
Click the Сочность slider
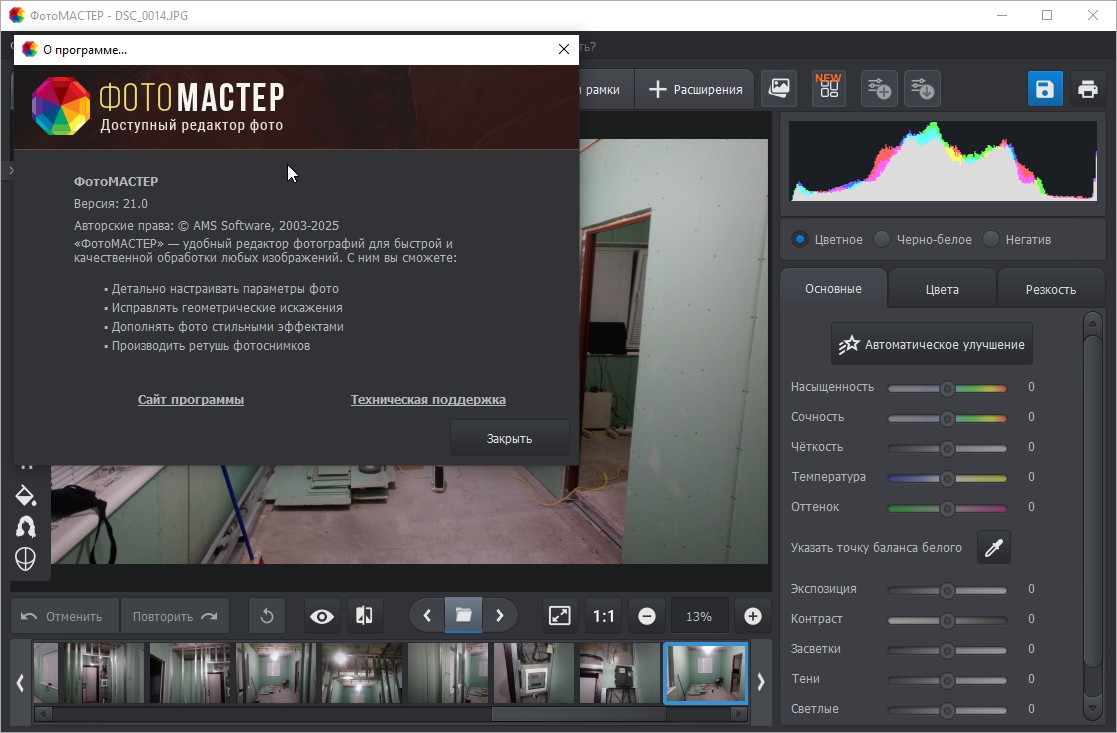[x=947, y=418]
